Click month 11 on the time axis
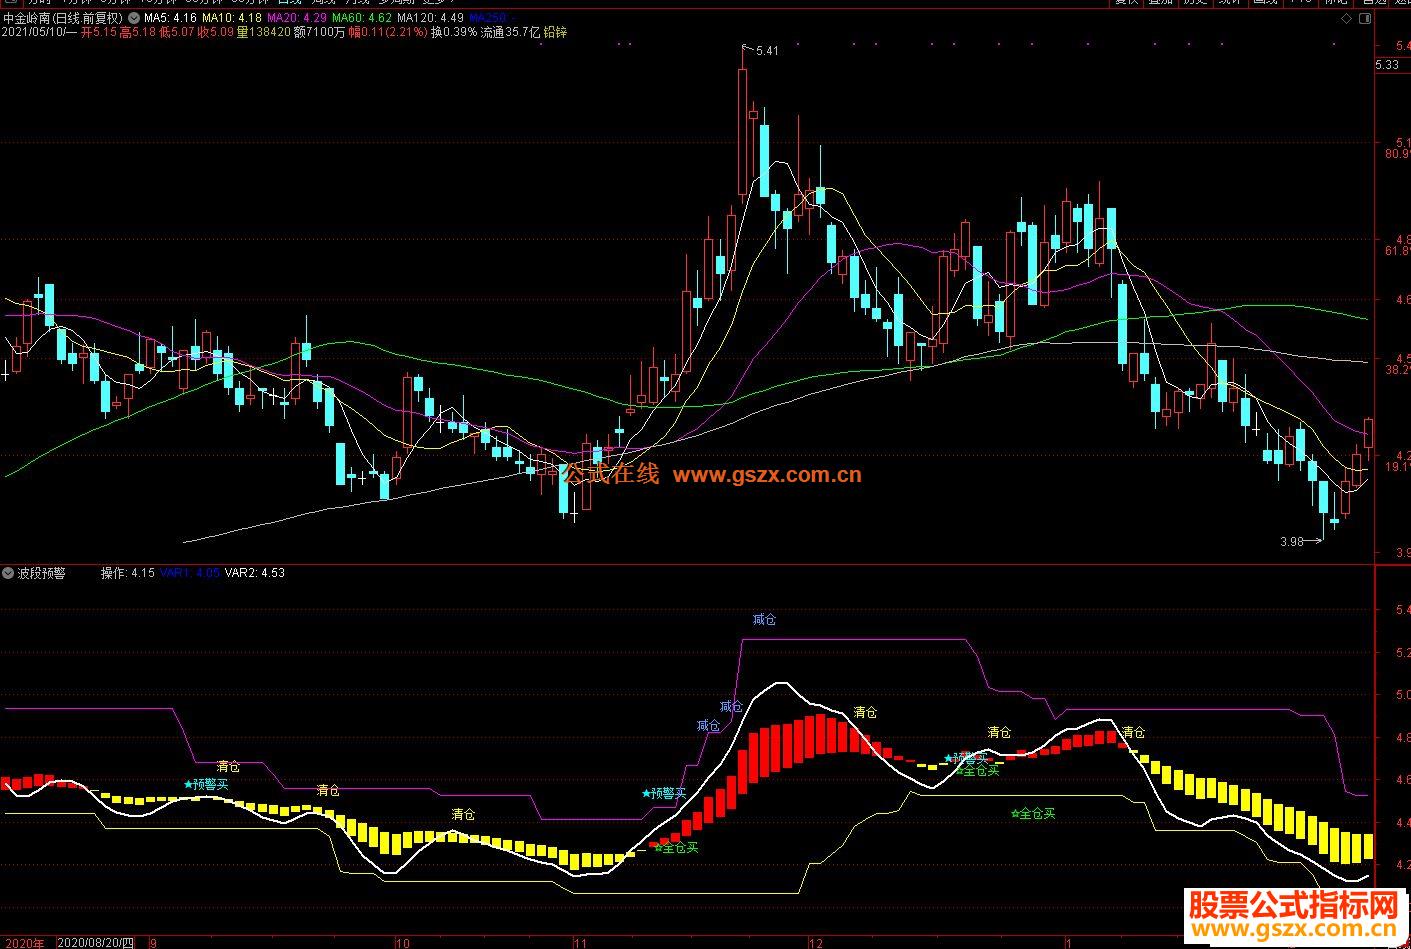This screenshot has width=1411, height=949. pyautogui.click(x=580, y=943)
